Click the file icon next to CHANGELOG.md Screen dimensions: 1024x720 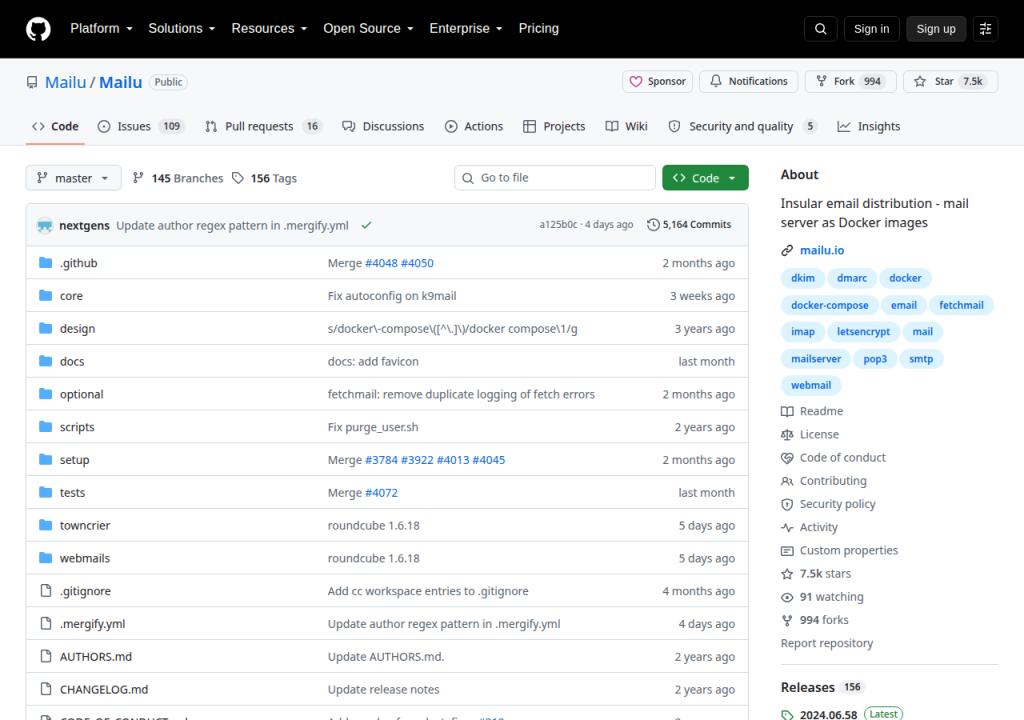(x=46, y=689)
